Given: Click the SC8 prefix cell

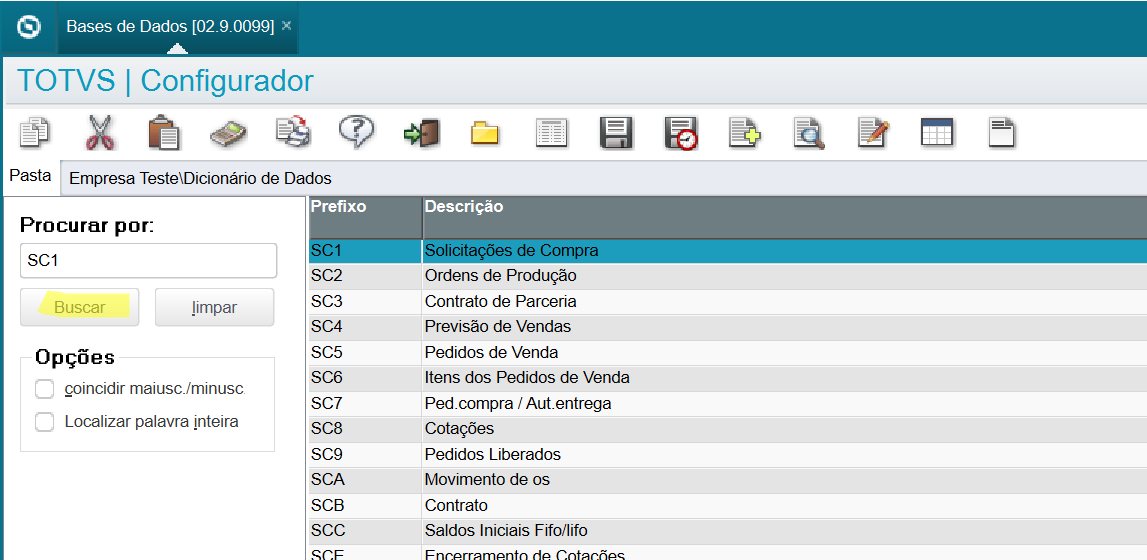Looking at the screenshot, I should 365,428.
